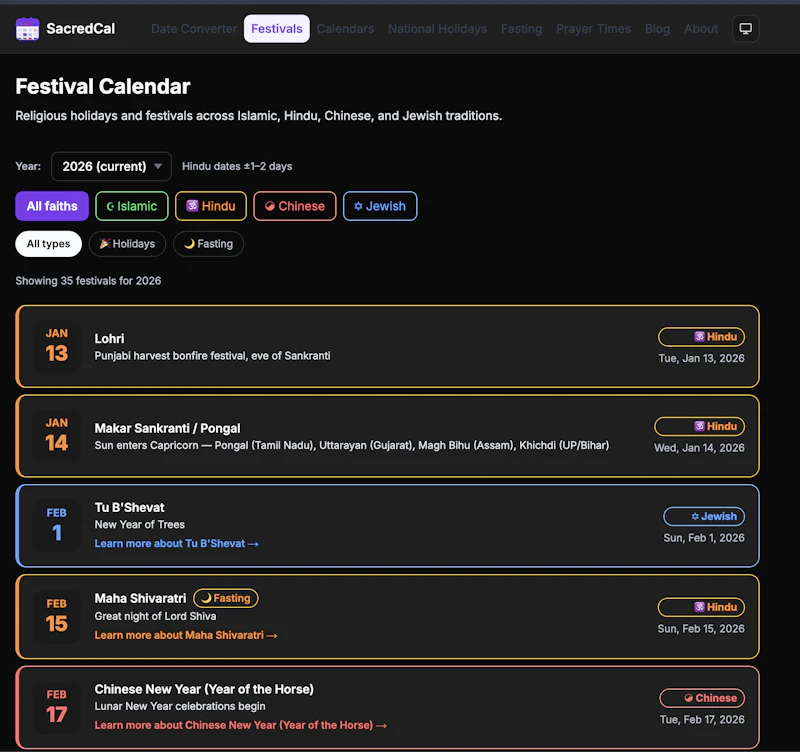Click 'Hindu dates ±1–2 days' note

237,166
